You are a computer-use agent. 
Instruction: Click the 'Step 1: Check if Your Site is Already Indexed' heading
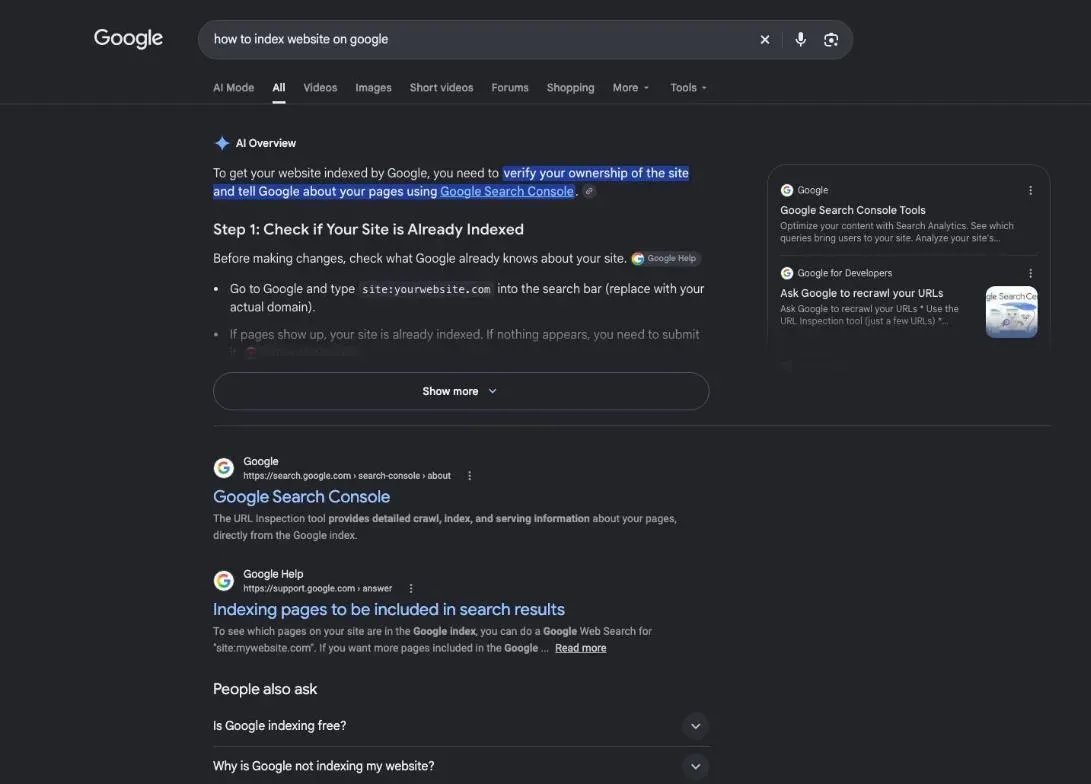click(x=368, y=230)
